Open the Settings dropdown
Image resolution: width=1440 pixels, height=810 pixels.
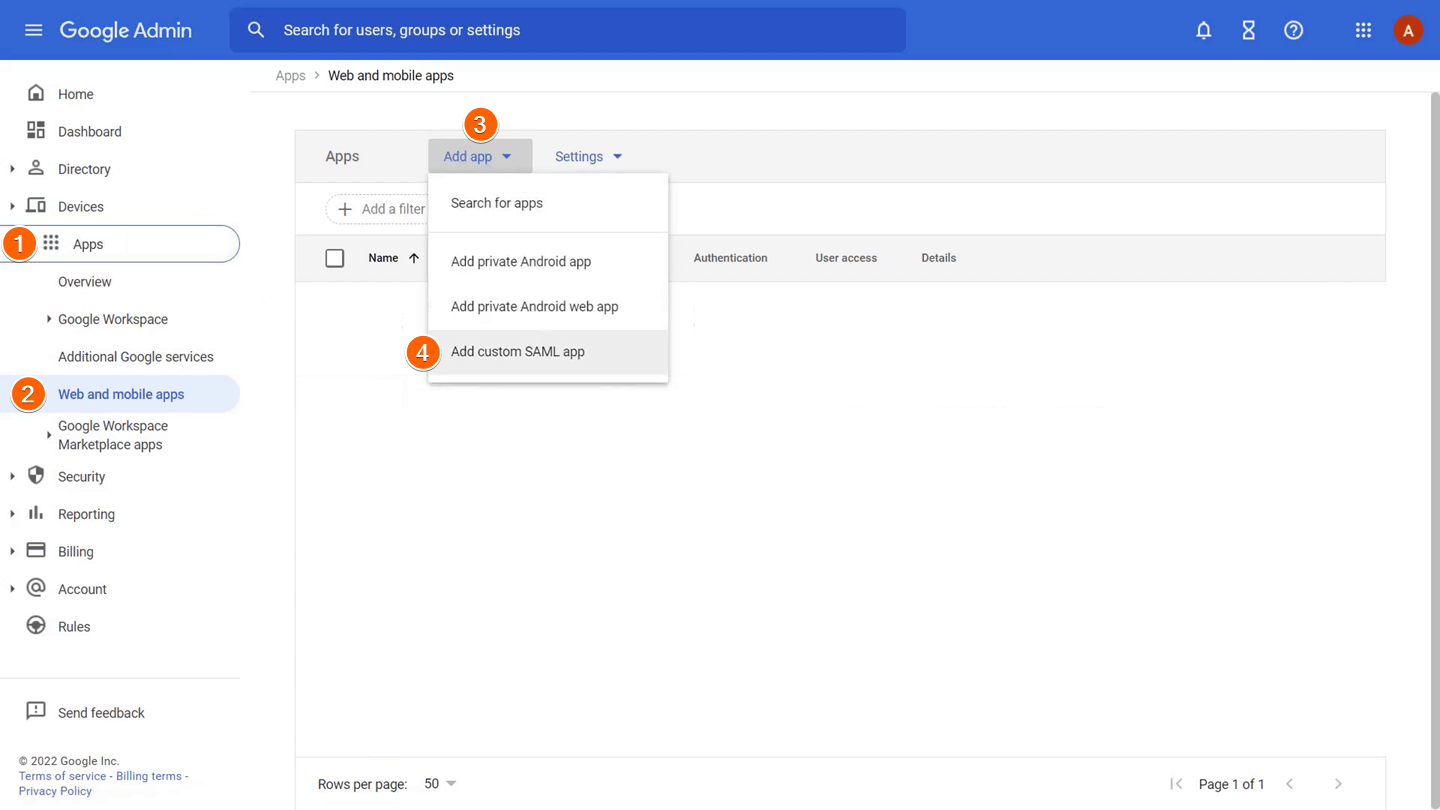[x=588, y=157]
